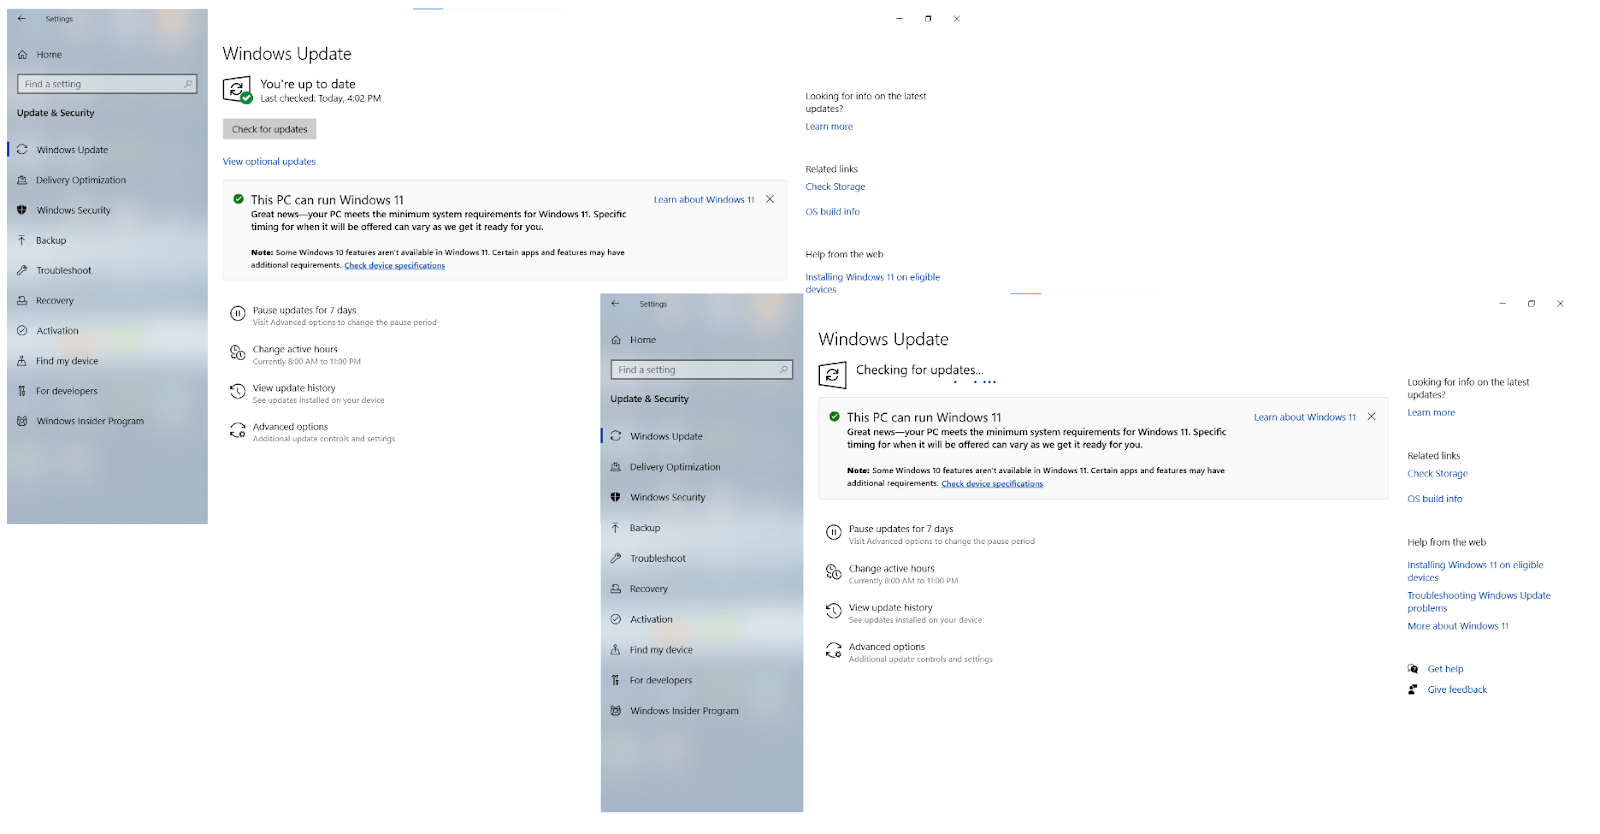The image size is (1600, 834).
Task: Open More about Windows 11 link
Action: click(x=1458, y=627)
